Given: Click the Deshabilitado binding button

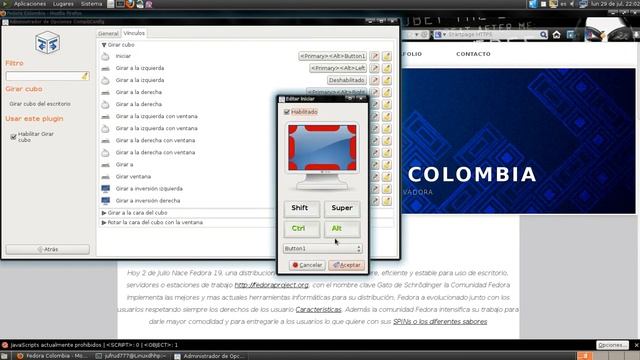Looking at the screenshot, I should tap(347, 80).
